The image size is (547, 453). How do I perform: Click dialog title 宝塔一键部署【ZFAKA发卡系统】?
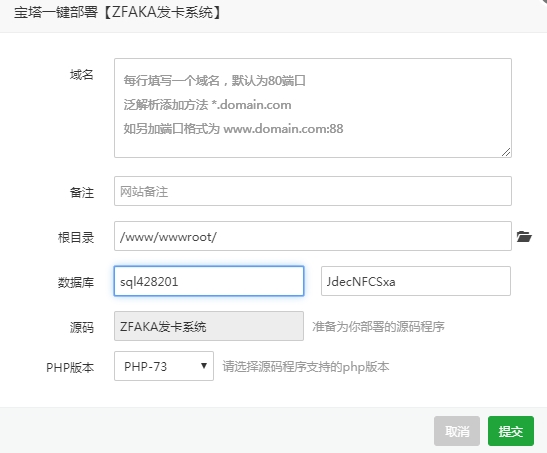point(118,13)
